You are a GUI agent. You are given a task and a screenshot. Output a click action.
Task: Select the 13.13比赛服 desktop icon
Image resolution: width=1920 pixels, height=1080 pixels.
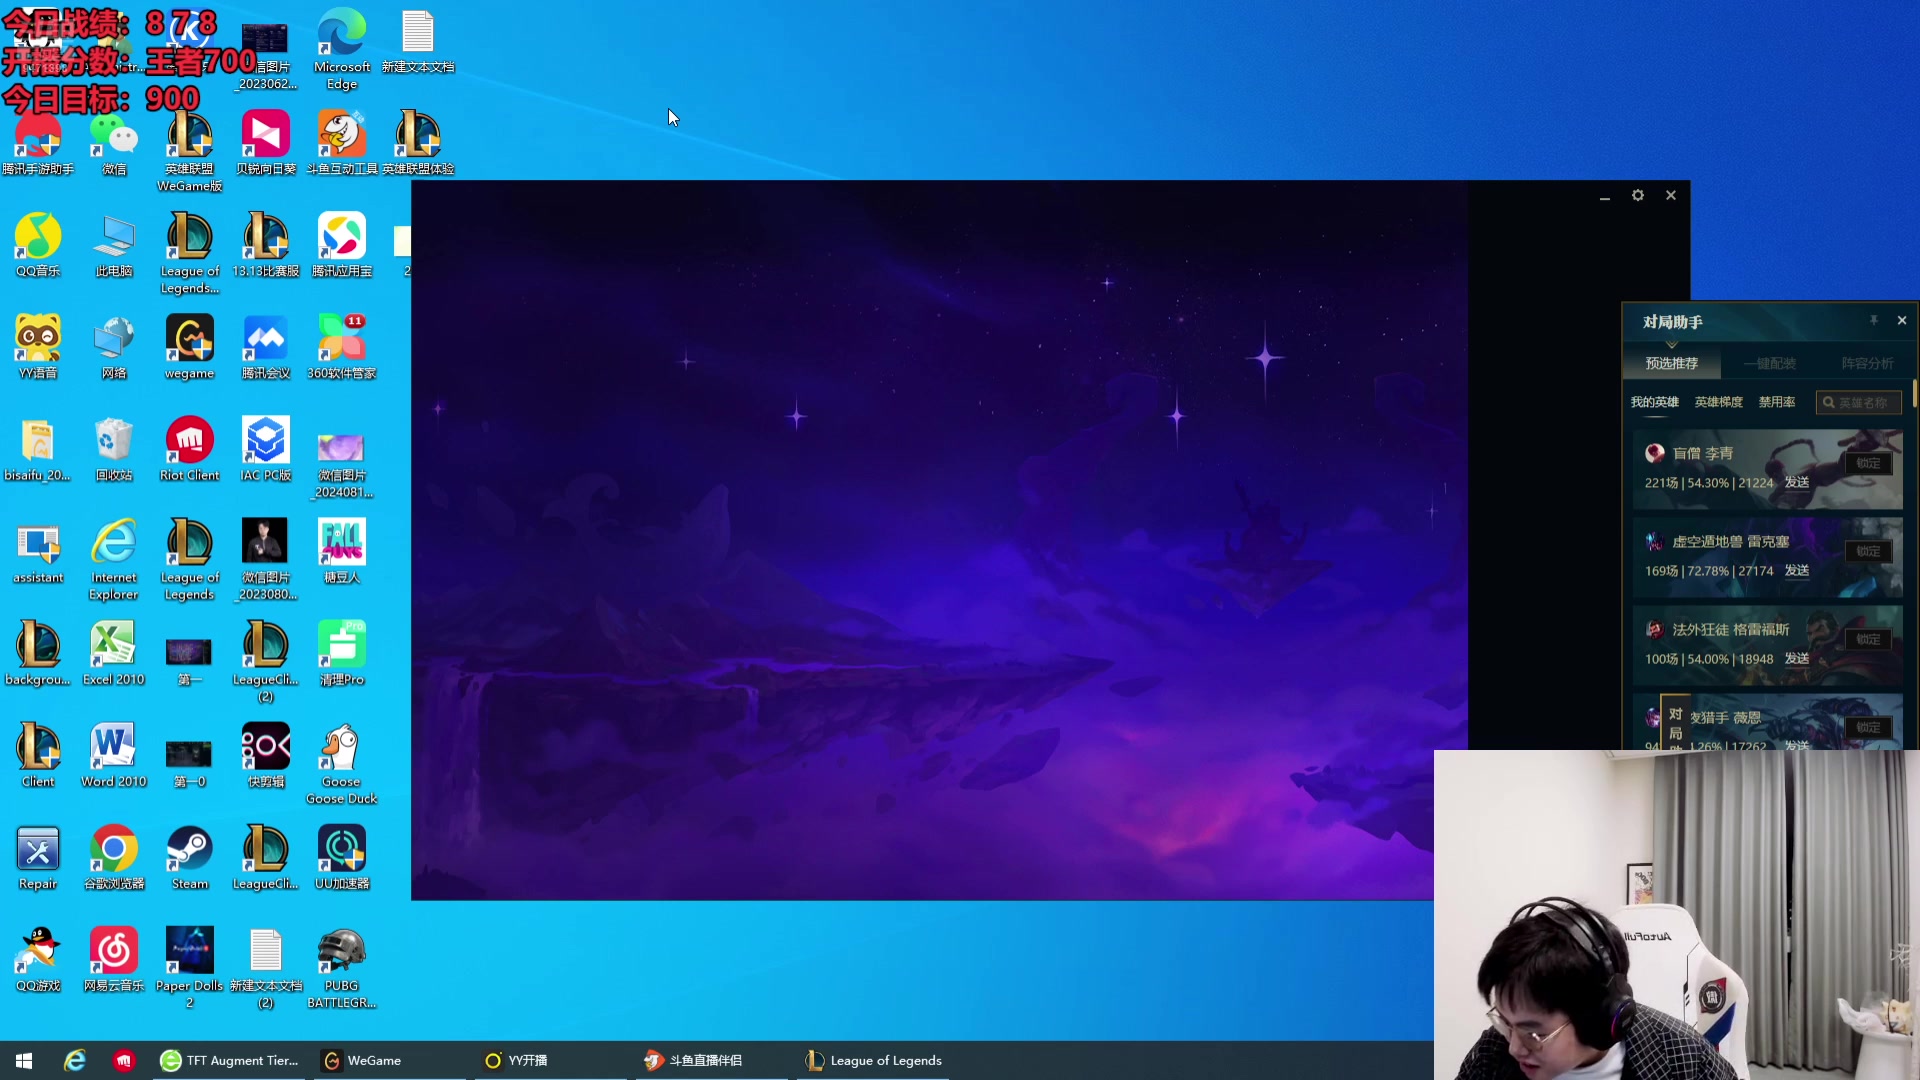click(x=265, y=245)
